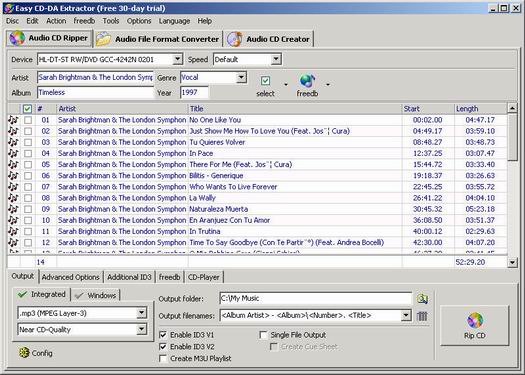The width and height of the screenshot is (525, 375).
Task: Open the Output filenames dropdown
Action: click(406, 315)
